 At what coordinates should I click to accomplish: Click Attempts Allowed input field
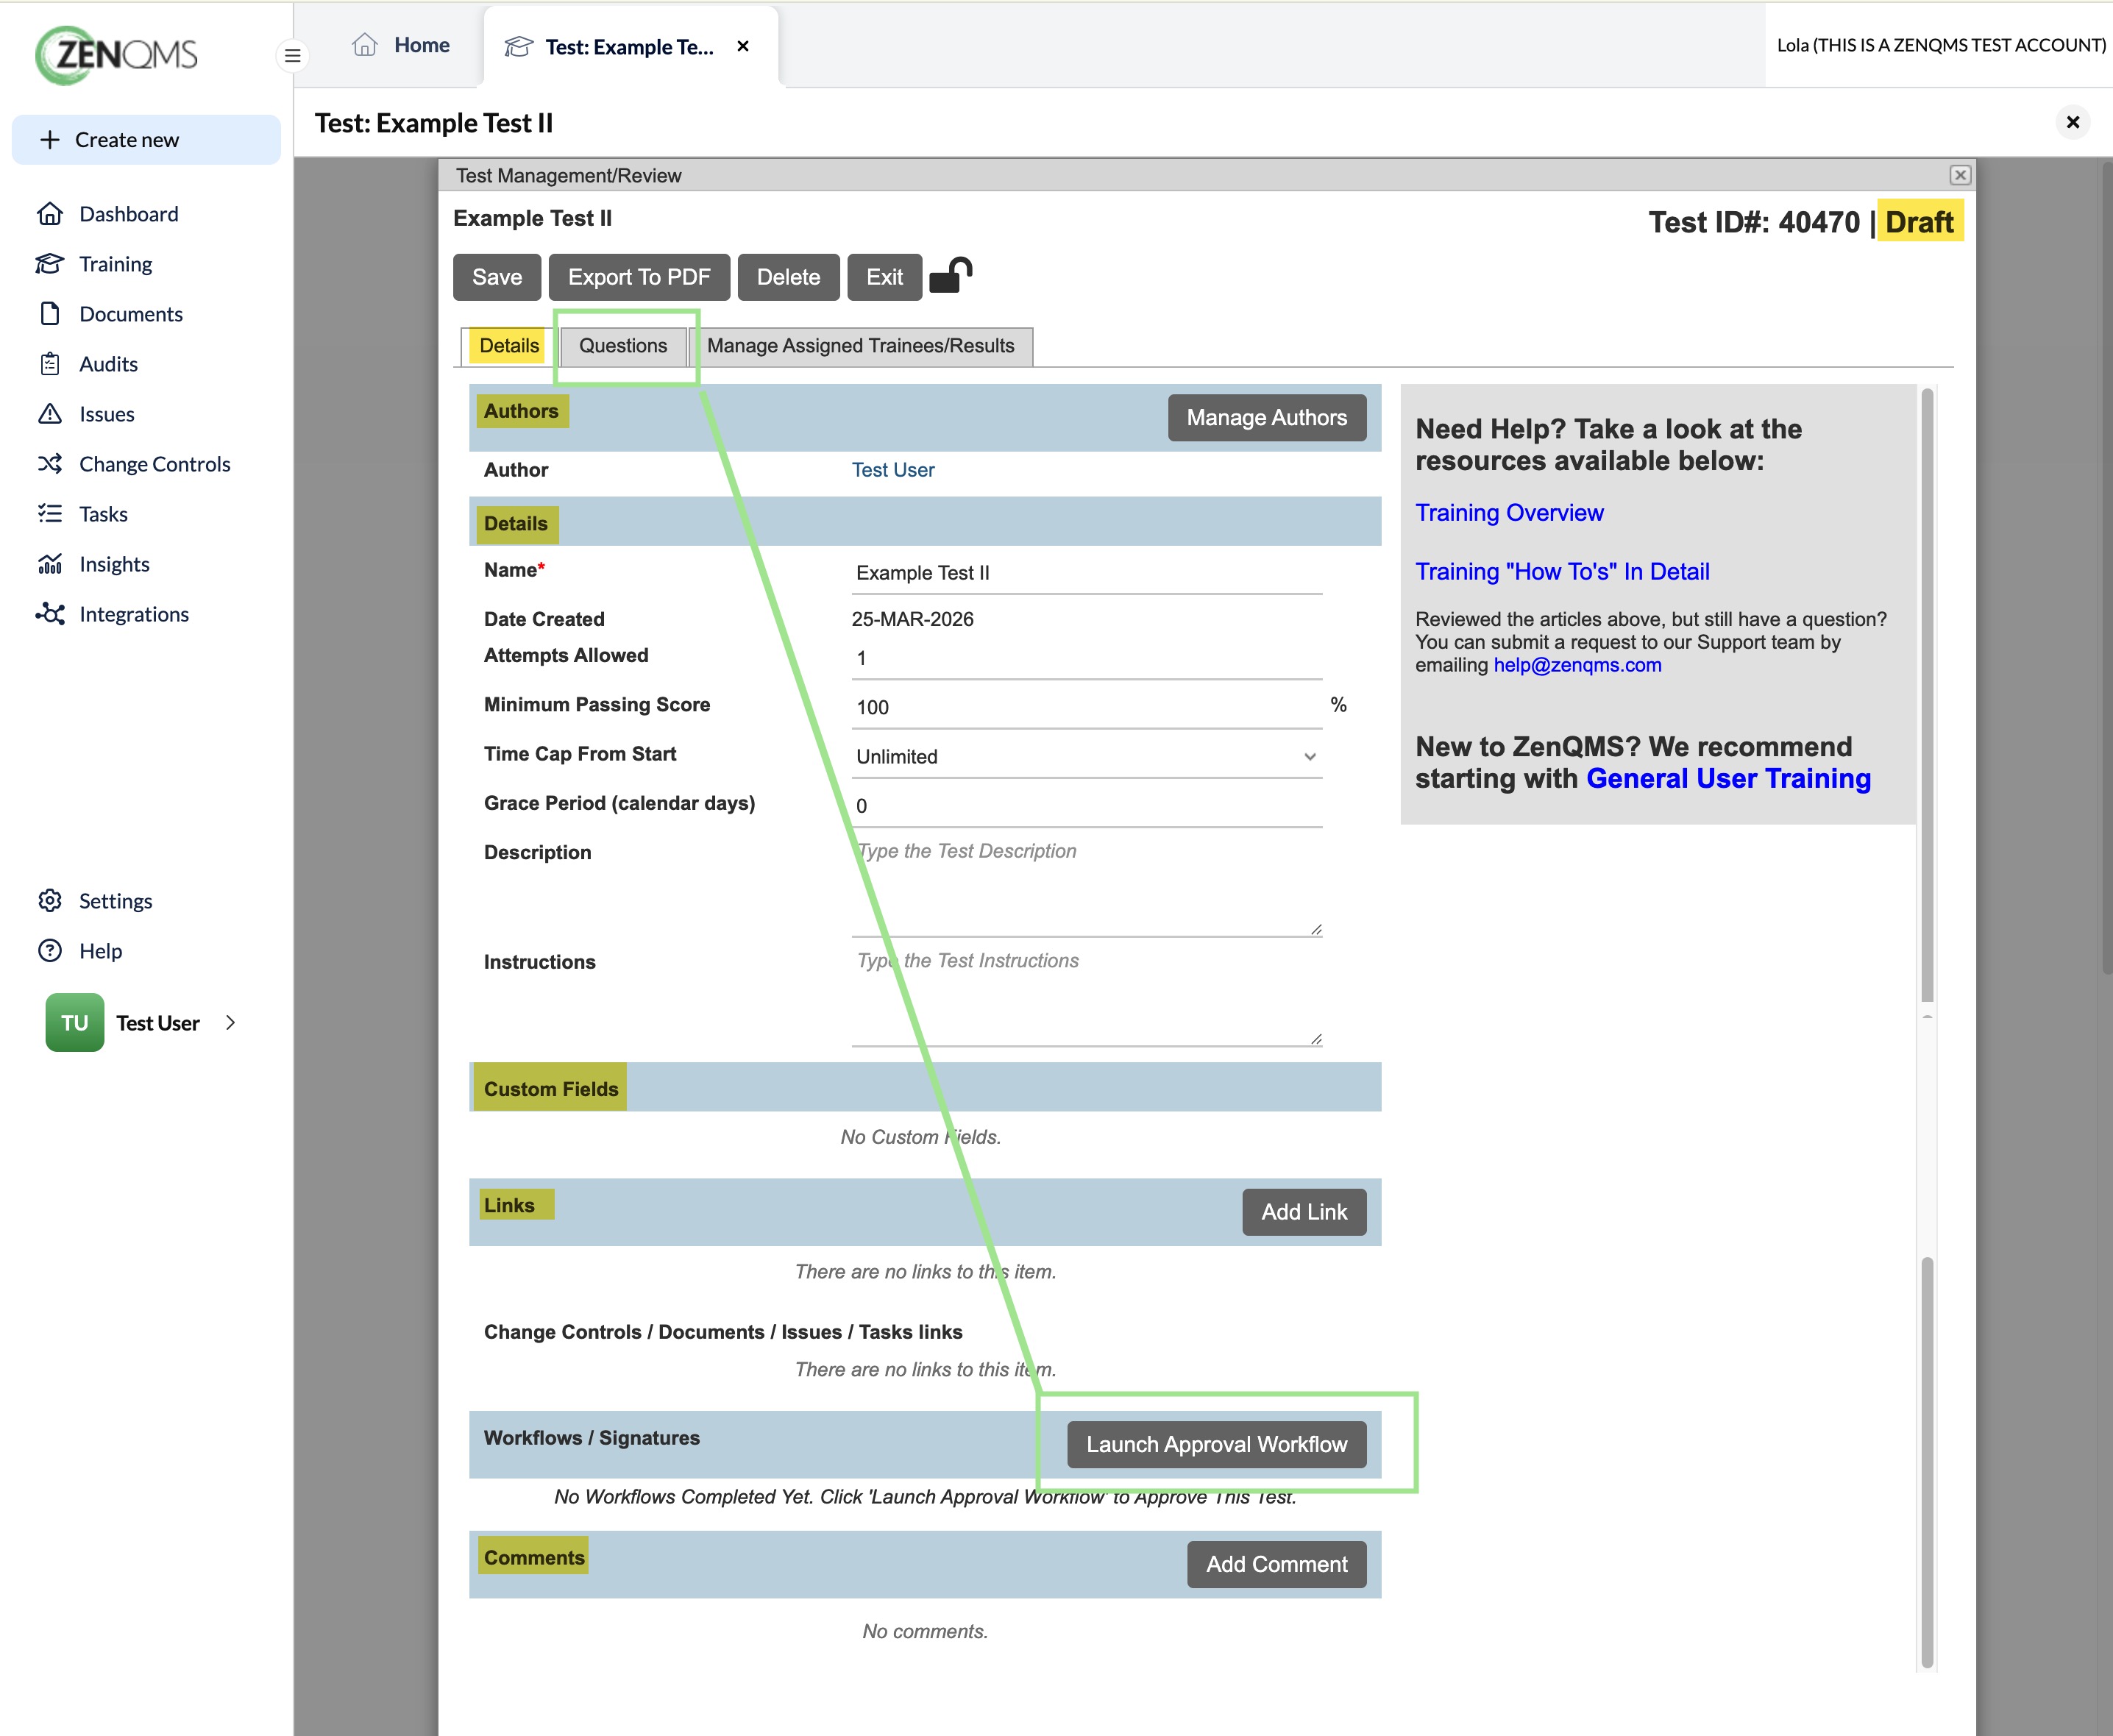pyautogui.click(x=1087, y=658)
